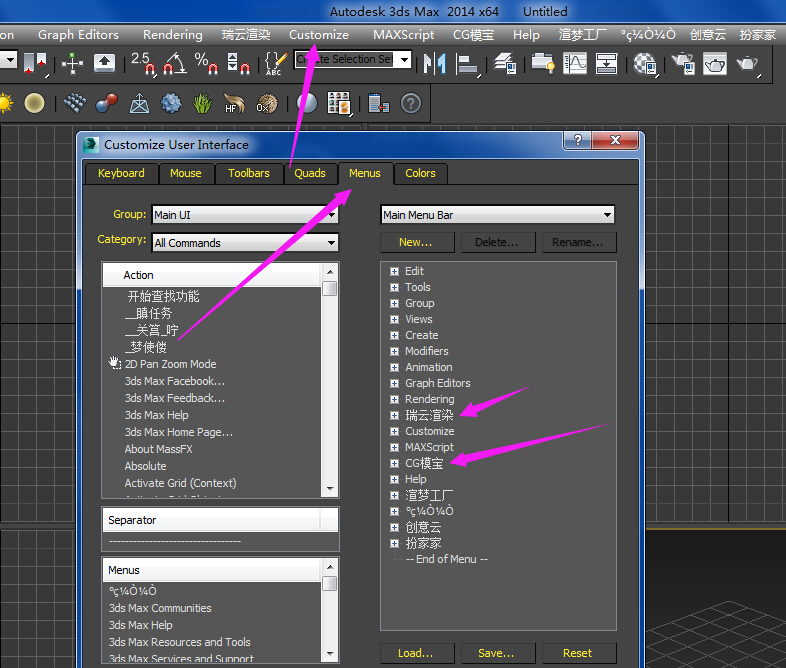Expand the Rendering menu tree node
This screenshot has height=668, width=786.
coord(395,399)
